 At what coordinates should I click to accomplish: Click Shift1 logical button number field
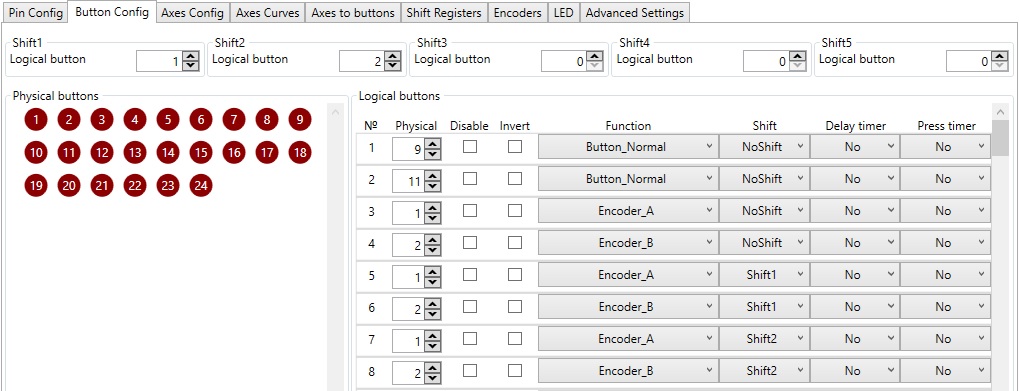pyautogui.click(x=159, y=62)
